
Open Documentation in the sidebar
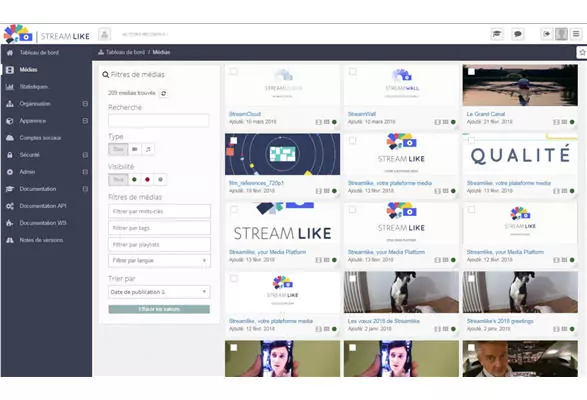(38, 189)
